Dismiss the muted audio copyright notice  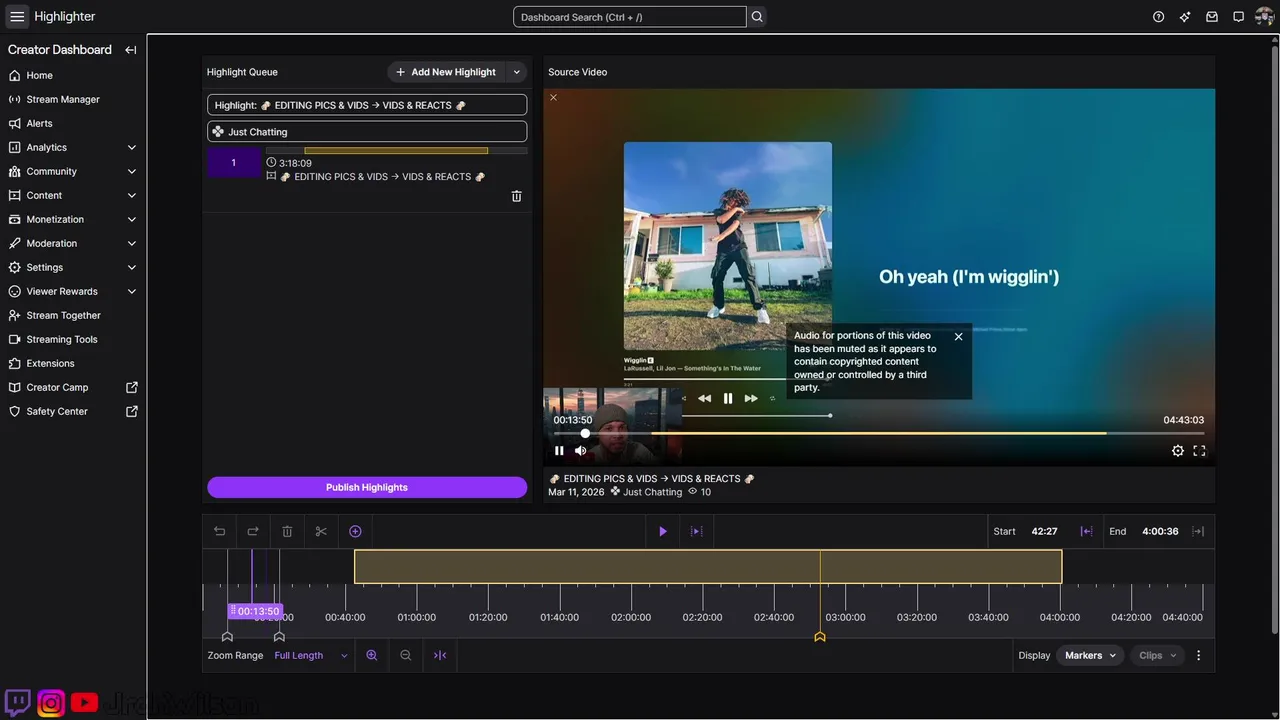pos(958,337)
